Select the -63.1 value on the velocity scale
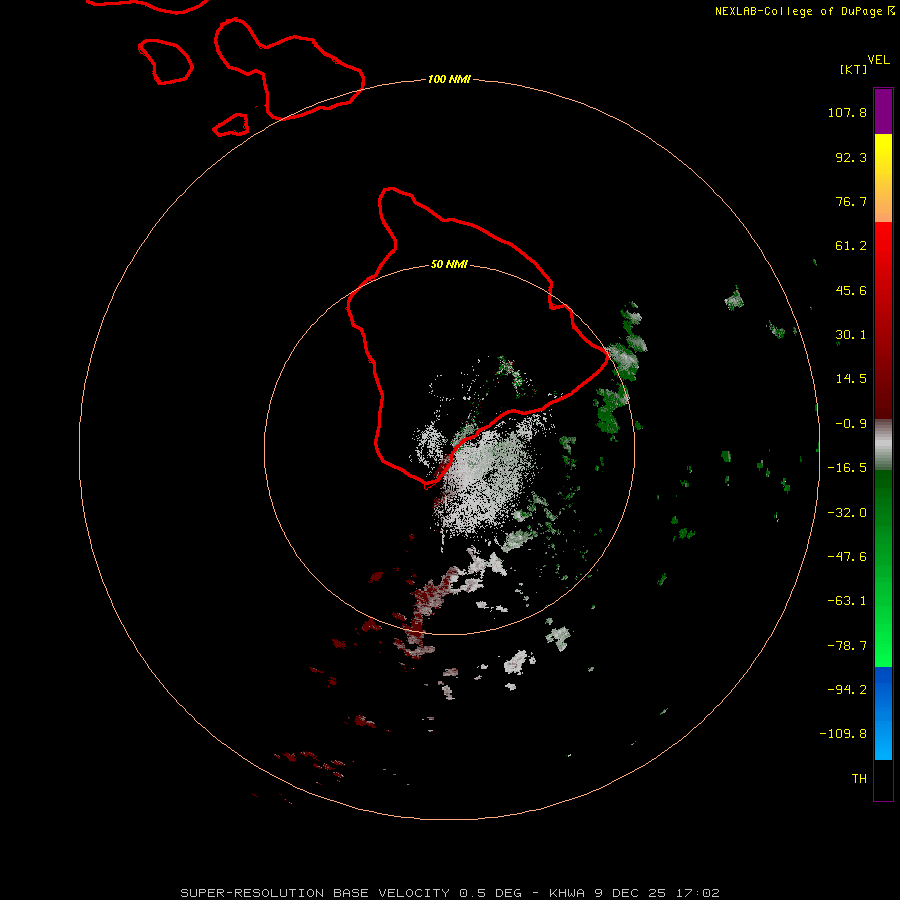Viewport: 900px width, 900px height. pos(847,601)
